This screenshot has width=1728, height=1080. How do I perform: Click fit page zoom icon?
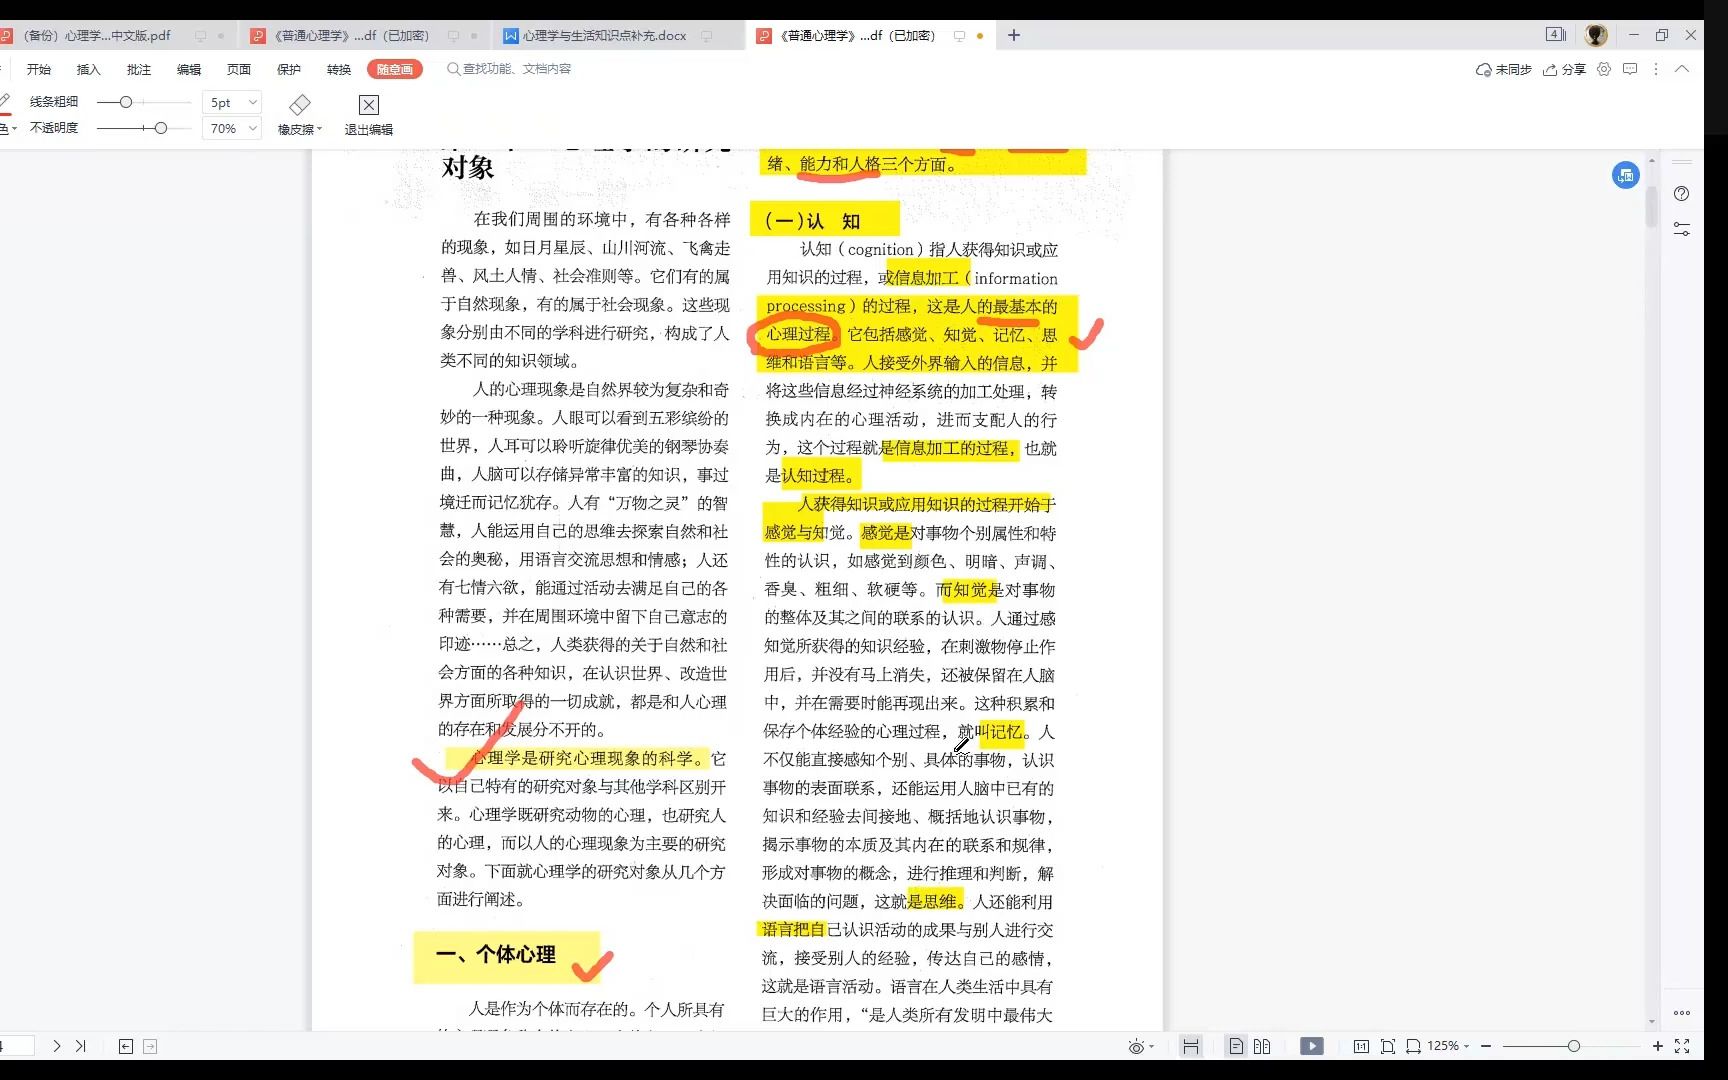[x=1388, y=1046]
